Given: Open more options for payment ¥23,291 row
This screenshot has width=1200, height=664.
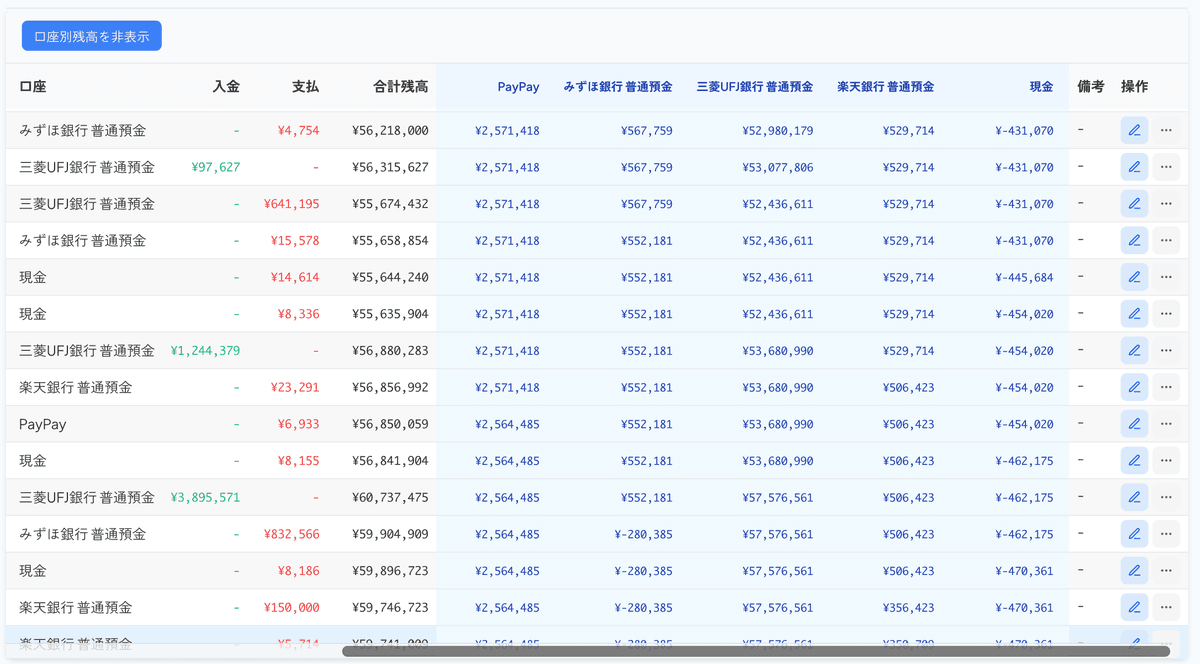Looking at the screenshot, I should (1166, 387).
